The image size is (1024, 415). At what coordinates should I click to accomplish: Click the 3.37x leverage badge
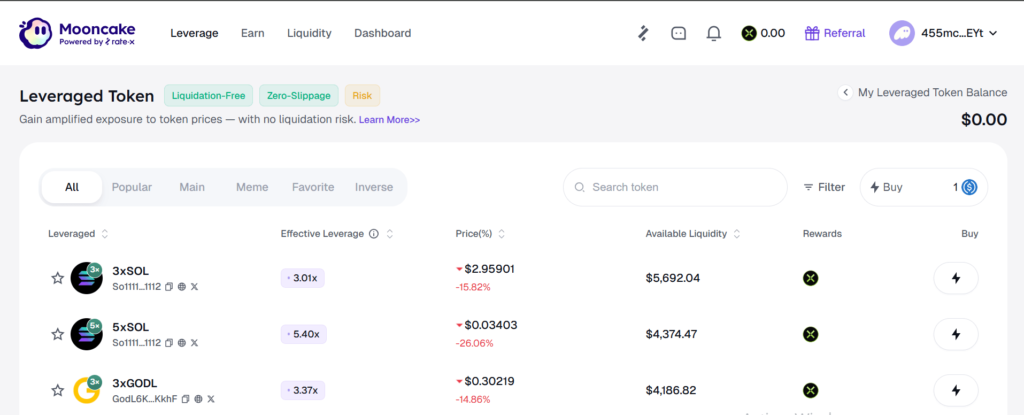(x=303, y=391)
